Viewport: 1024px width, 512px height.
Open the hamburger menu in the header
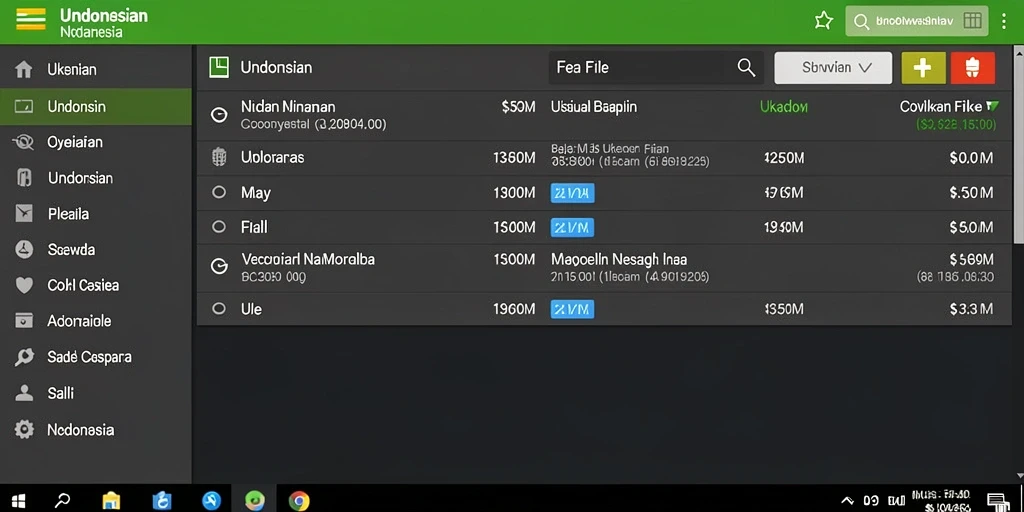[x=30, y=20]
